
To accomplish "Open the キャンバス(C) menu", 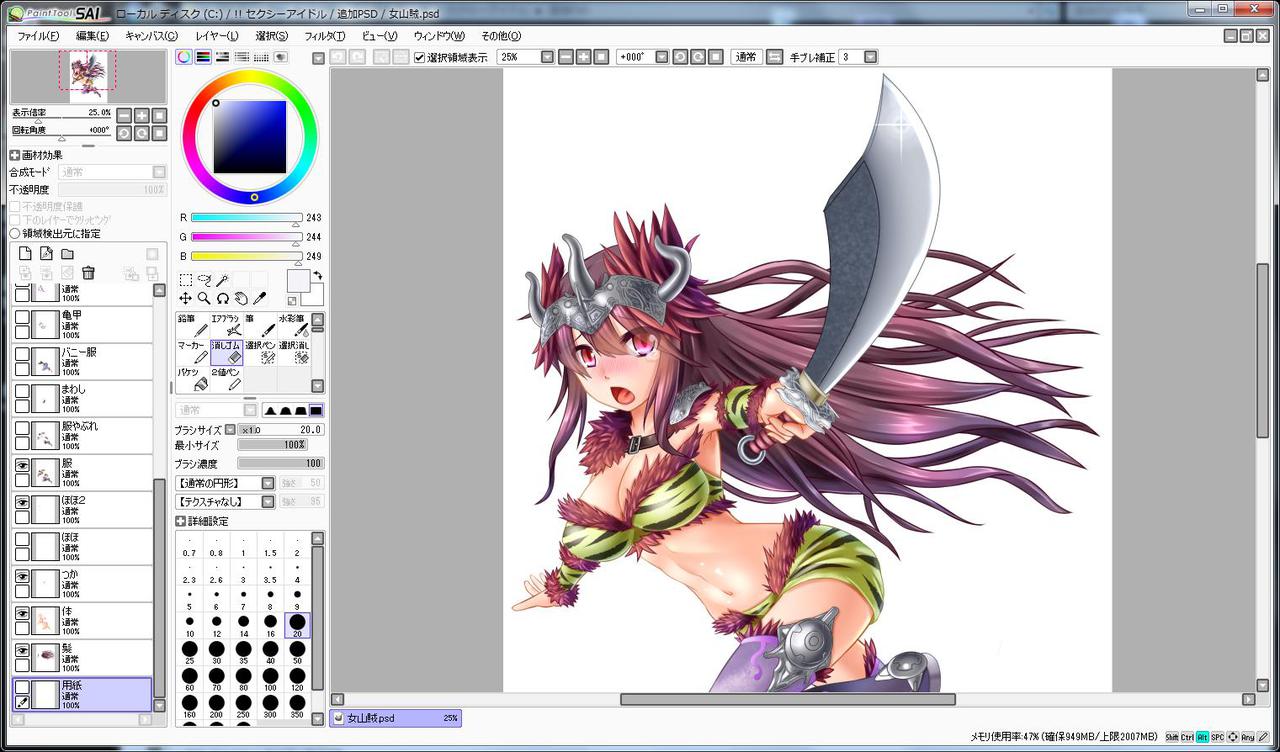I will (x=151, y=36).
